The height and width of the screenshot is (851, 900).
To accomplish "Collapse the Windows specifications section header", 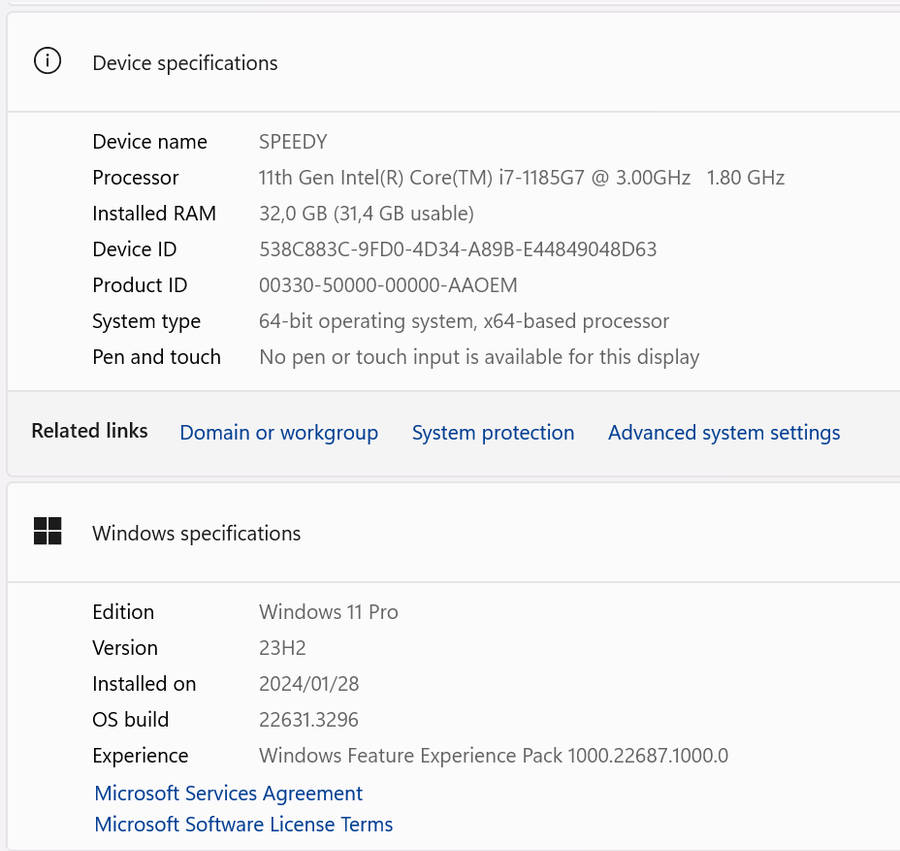I will click(450, 533).
